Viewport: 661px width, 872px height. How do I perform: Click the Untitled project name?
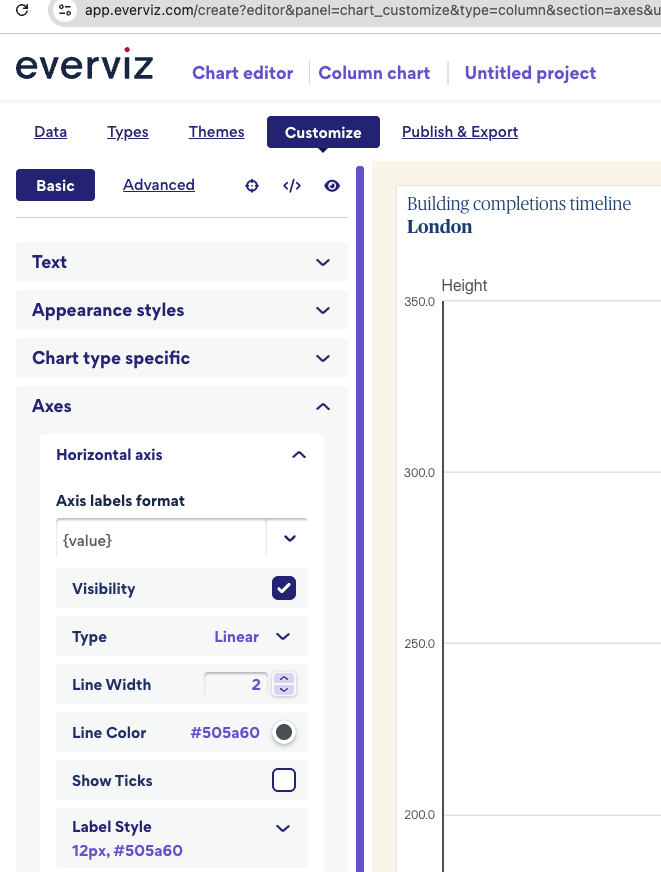[x=530, y=73]
